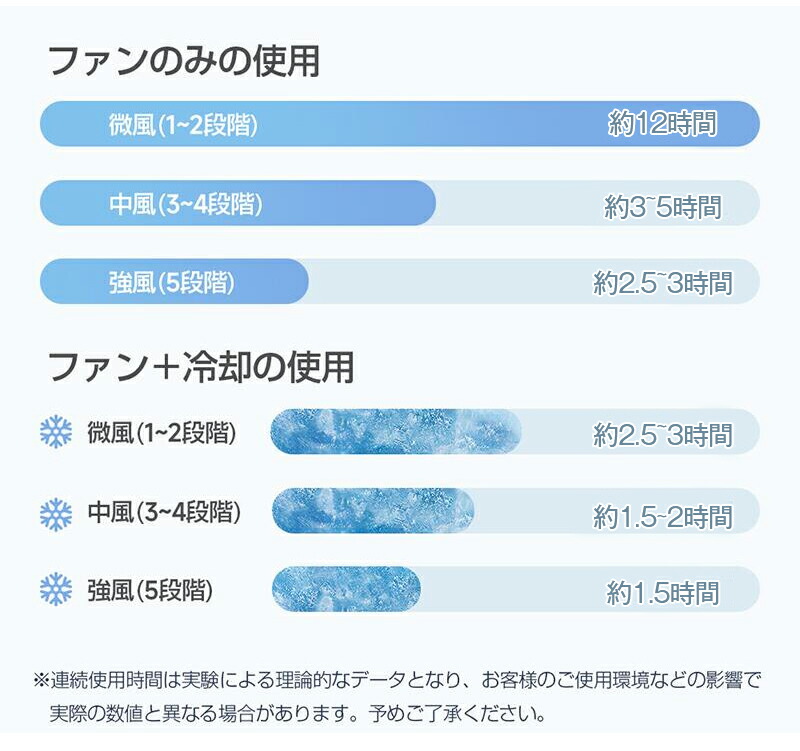Viewport: 800px width, 751px height.
Task: Click the 約1.5時間 duration text
Action: pyautogui.click(x=662, y=593)
